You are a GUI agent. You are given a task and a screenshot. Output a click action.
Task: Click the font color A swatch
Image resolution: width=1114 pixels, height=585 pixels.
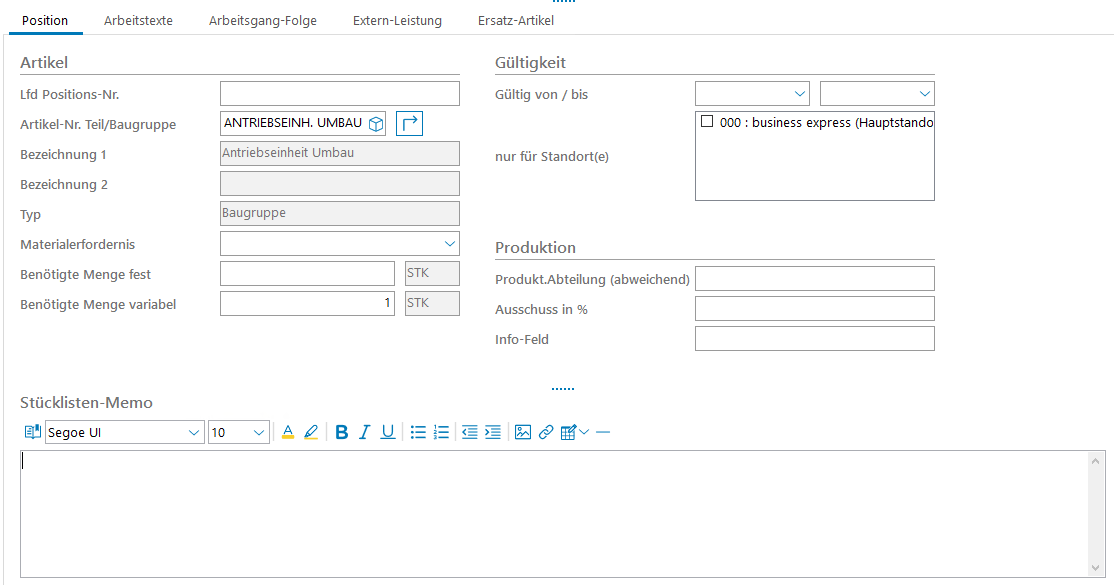(x=288, y=432)
